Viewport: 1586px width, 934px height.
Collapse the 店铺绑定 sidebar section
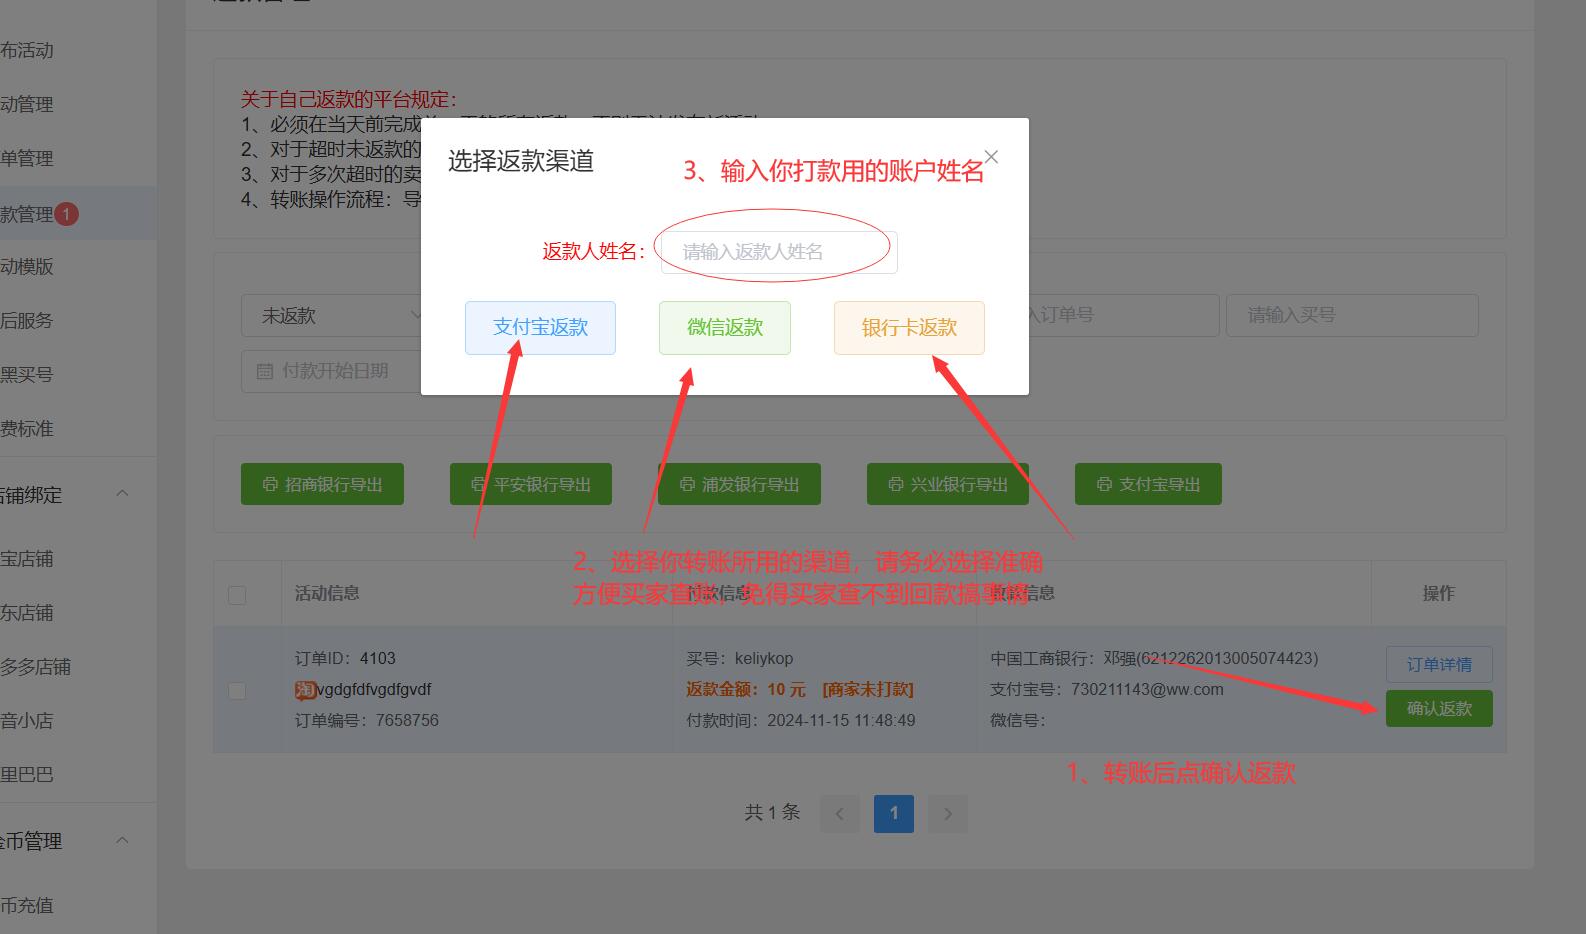(x=122, y=494)
